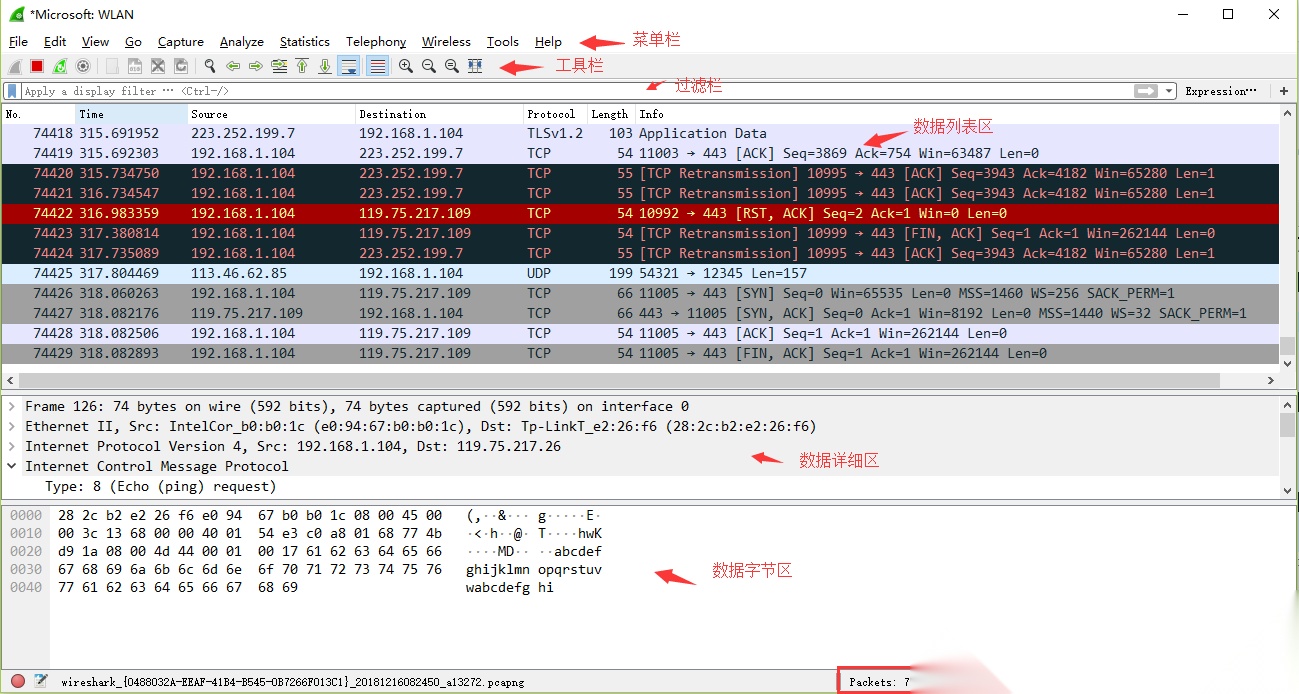Open the Capture menu
The width and height of the screenshot is (1299, 694).
pyautogui.click(x=181, y=42)
